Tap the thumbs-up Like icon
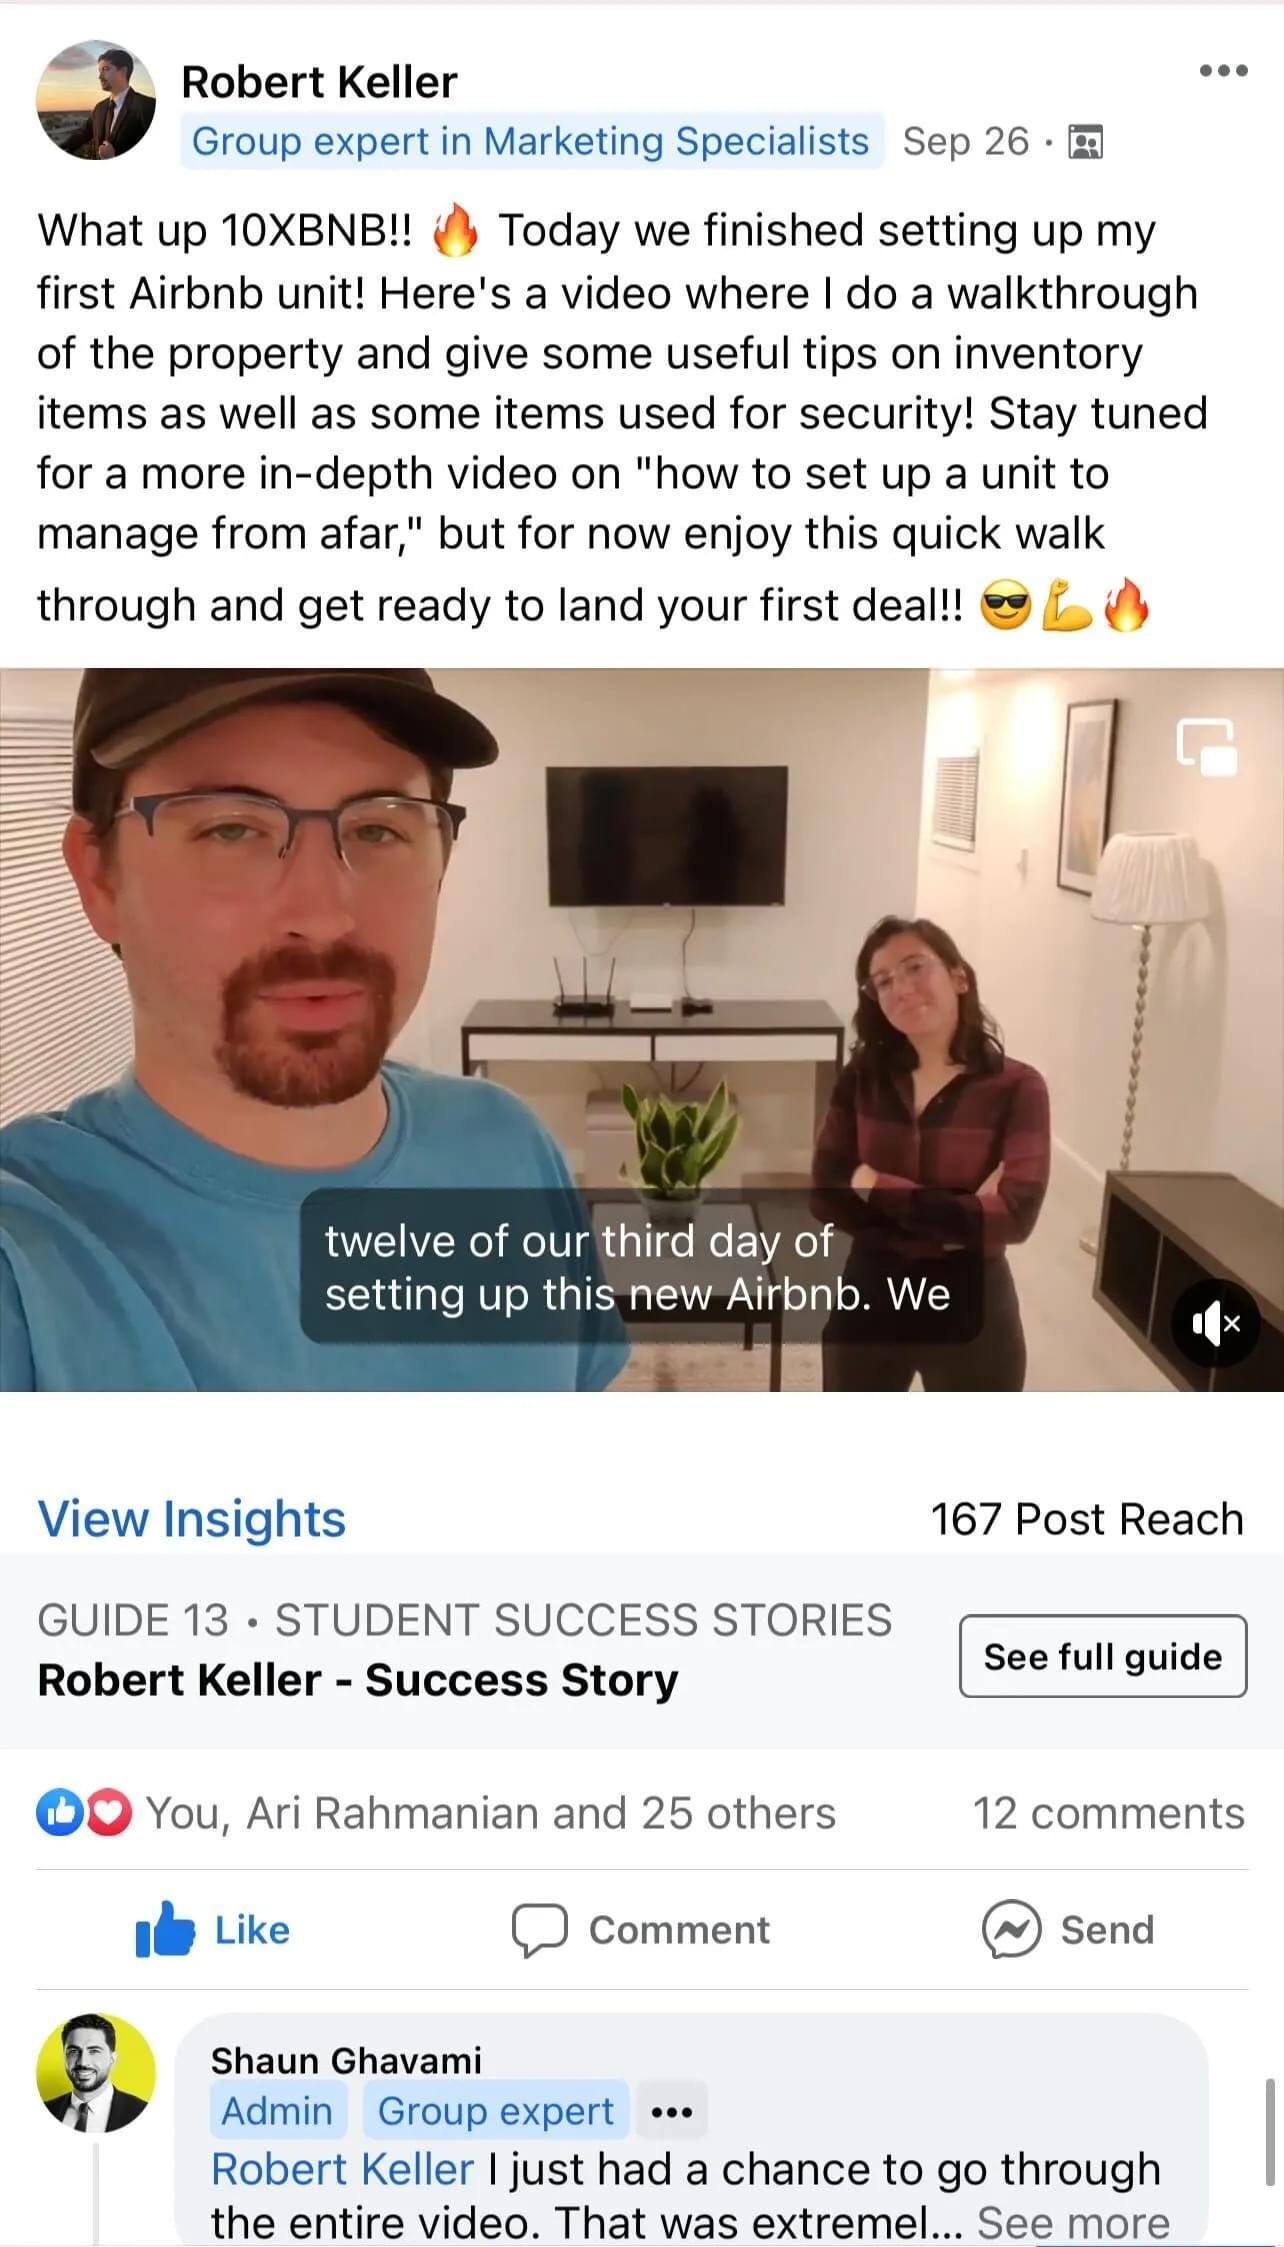Image resolution: width=1284 pixels, height=2247 pixels. tap(165, 1929)
